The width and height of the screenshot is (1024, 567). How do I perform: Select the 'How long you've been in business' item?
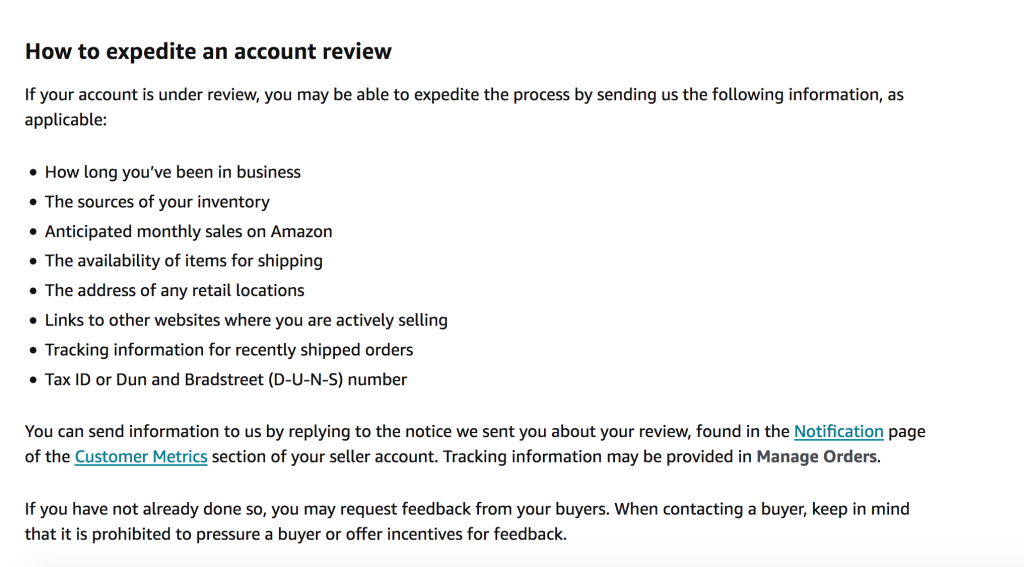[172, 172]
